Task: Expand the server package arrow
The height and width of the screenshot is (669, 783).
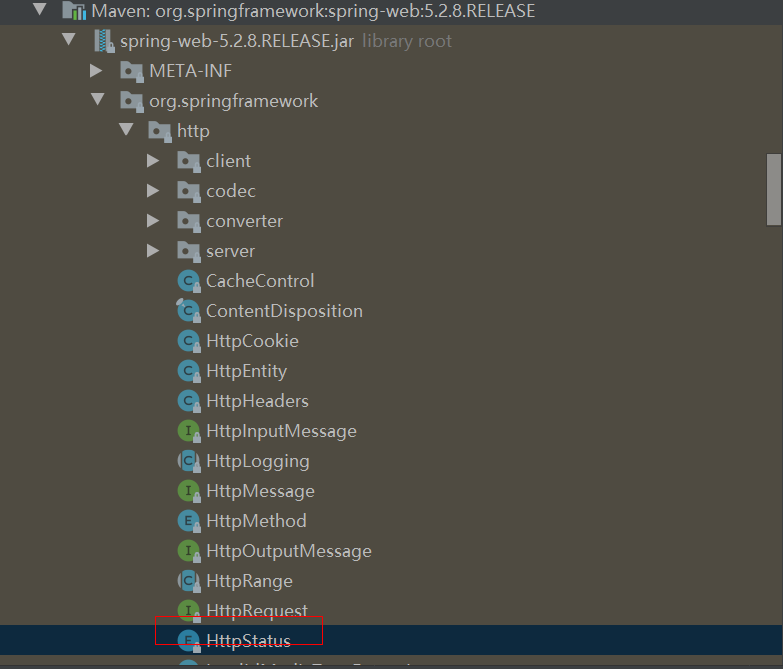Action: [153, 250]
